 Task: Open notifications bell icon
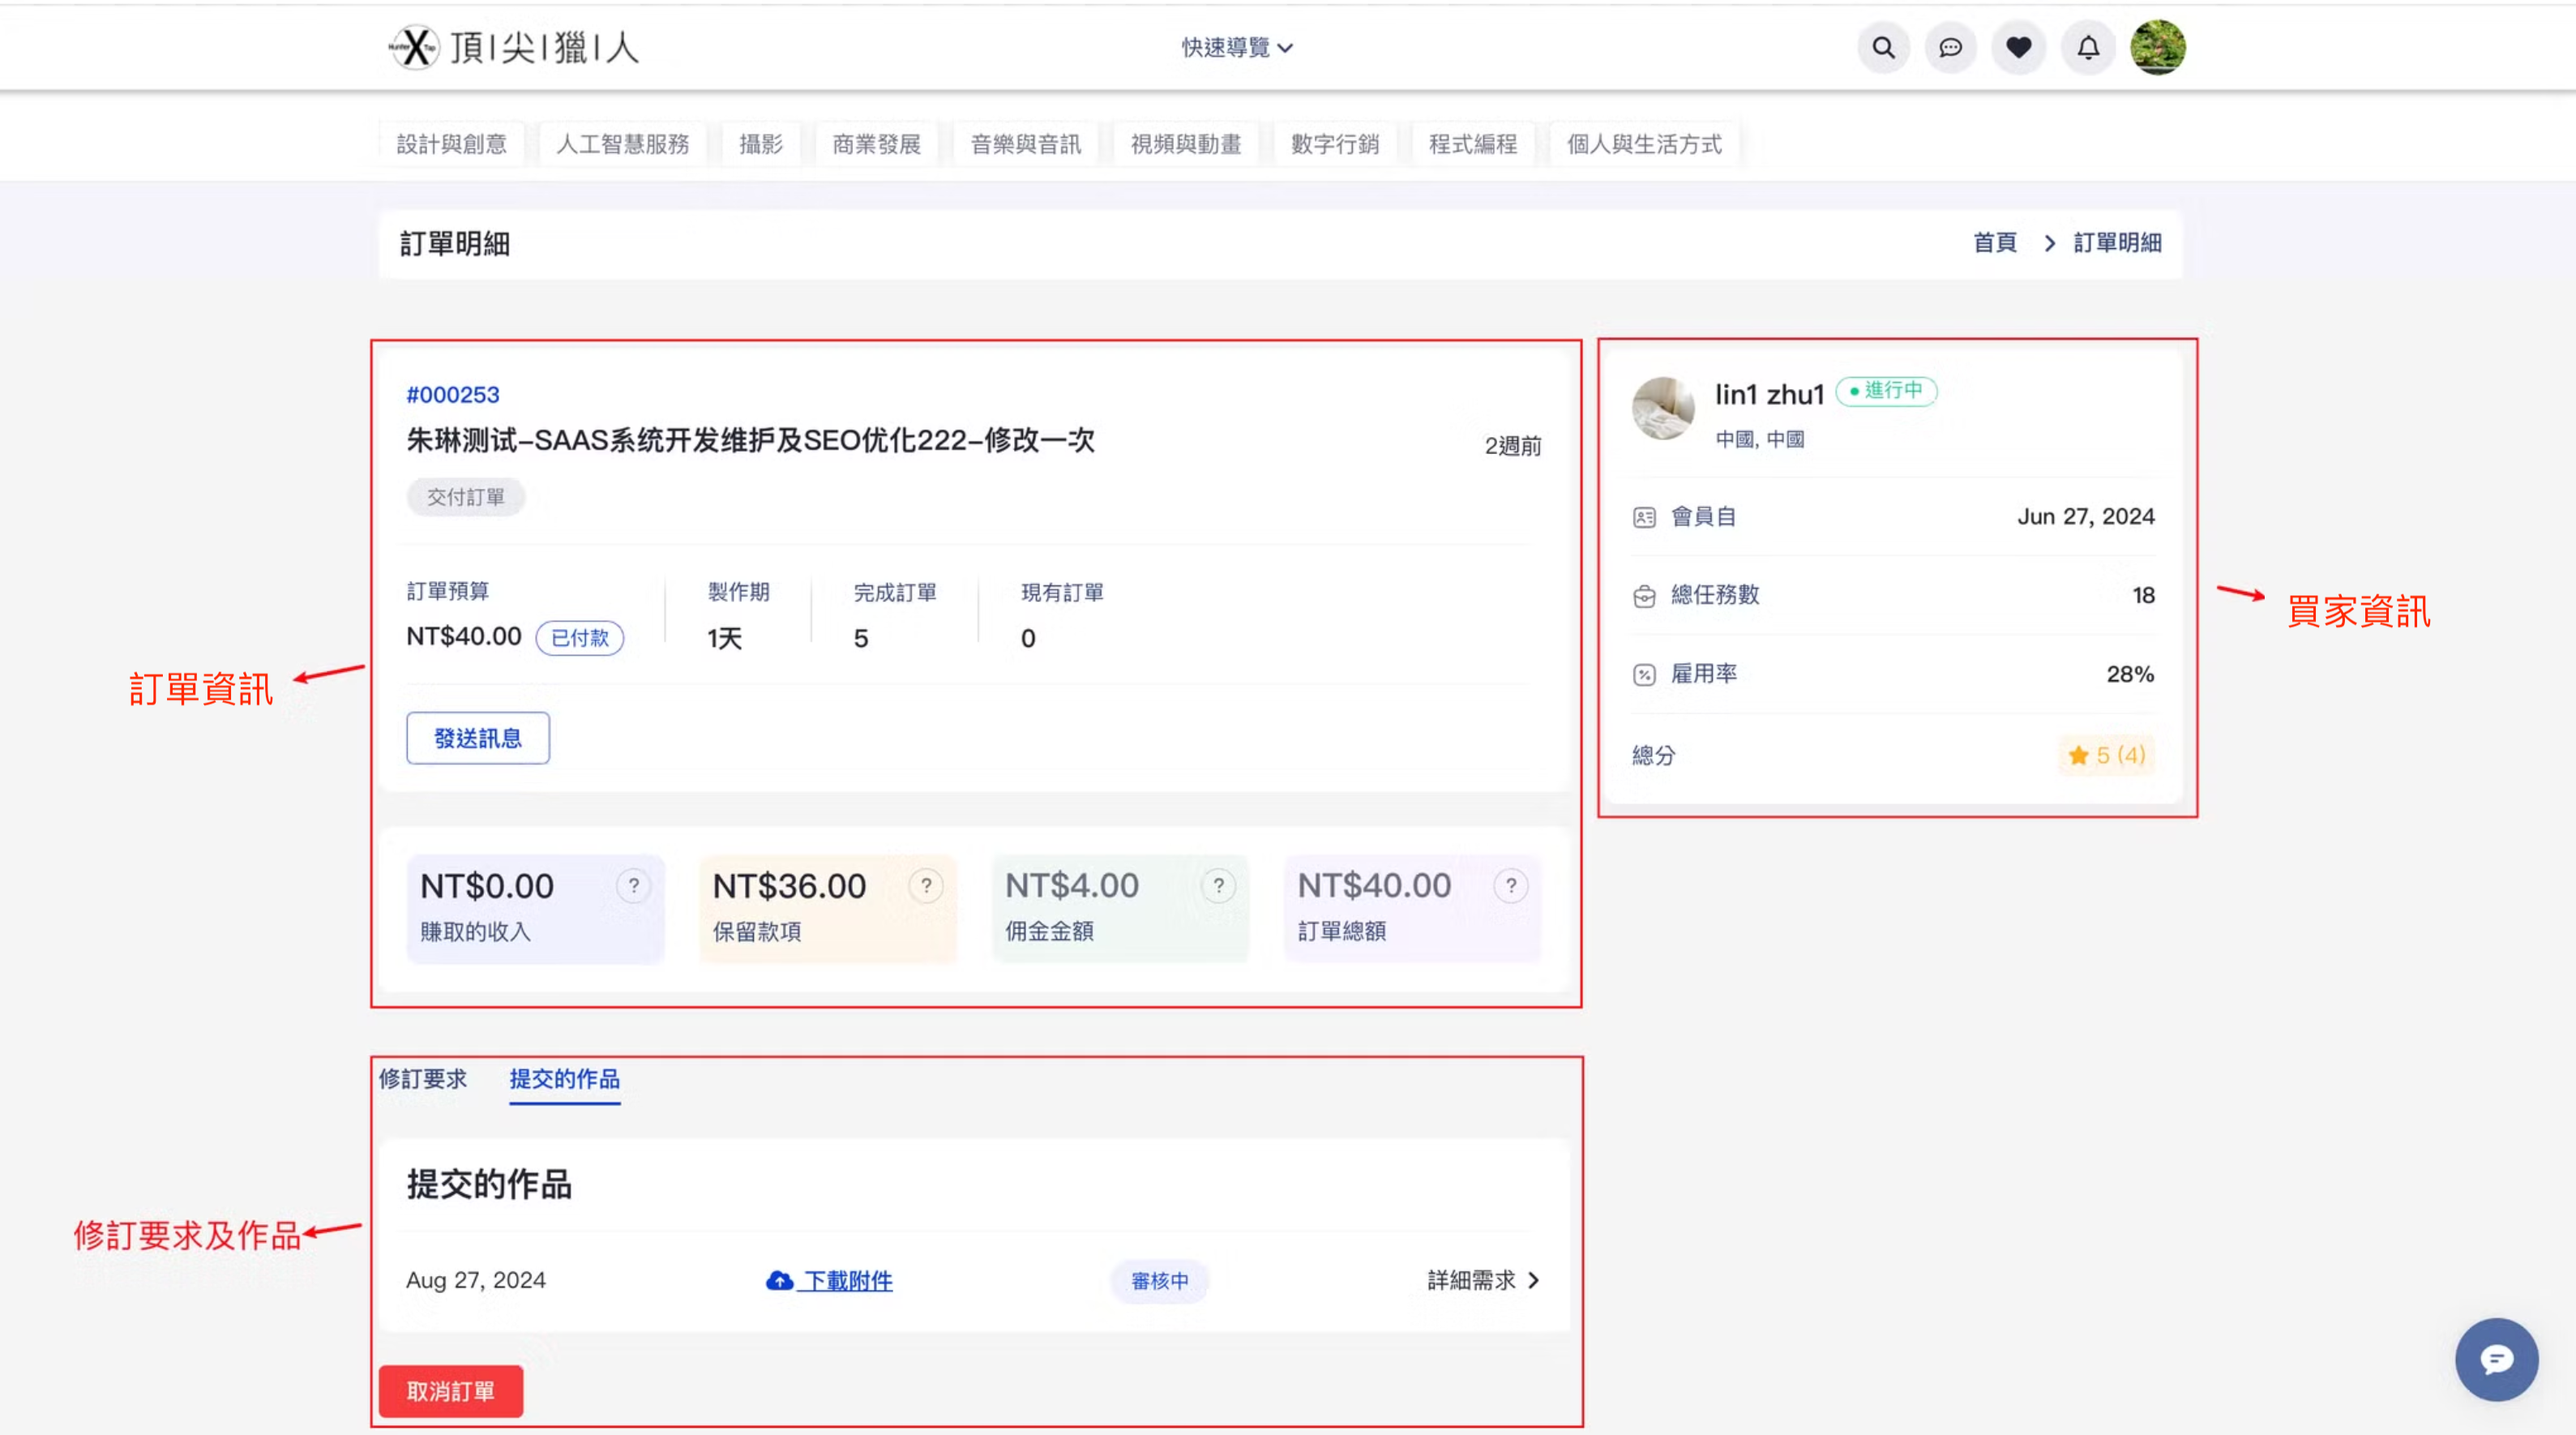tap(2088, 47)
